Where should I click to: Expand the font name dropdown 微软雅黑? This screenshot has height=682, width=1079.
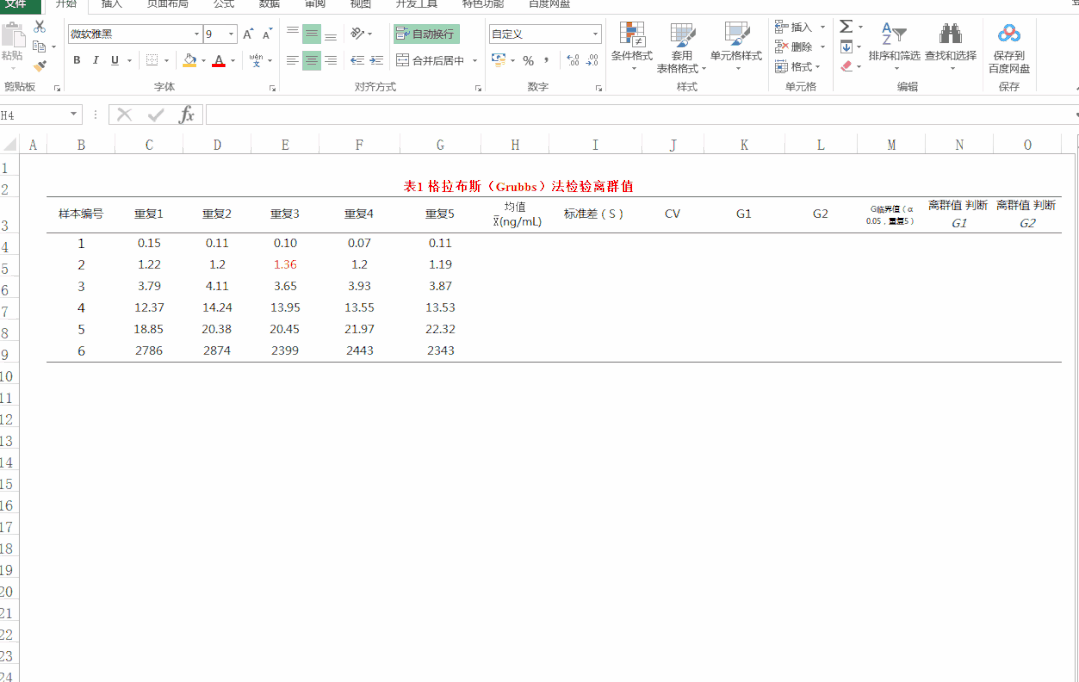196,34
